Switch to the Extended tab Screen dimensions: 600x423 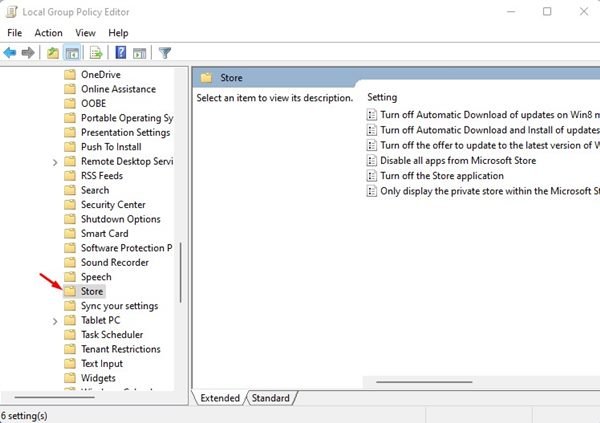click(220, 398)
